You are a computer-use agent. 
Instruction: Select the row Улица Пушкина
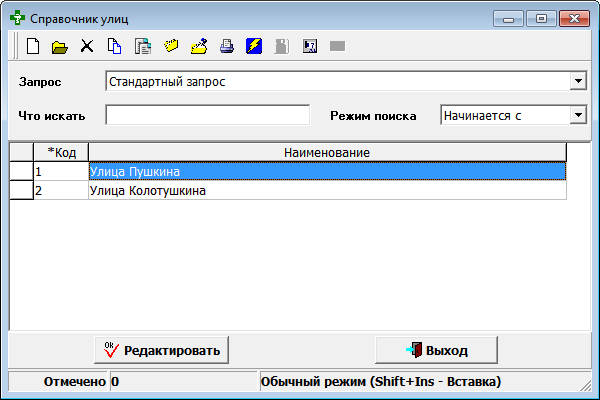click(x=327, y=171)
